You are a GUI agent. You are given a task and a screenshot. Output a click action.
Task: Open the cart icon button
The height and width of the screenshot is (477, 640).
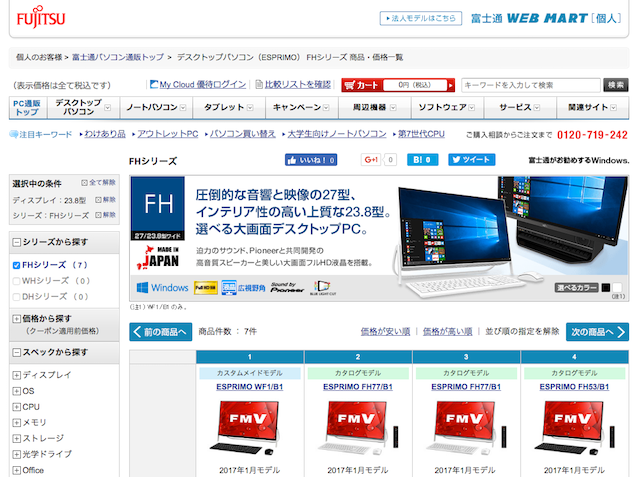point(362,85)
